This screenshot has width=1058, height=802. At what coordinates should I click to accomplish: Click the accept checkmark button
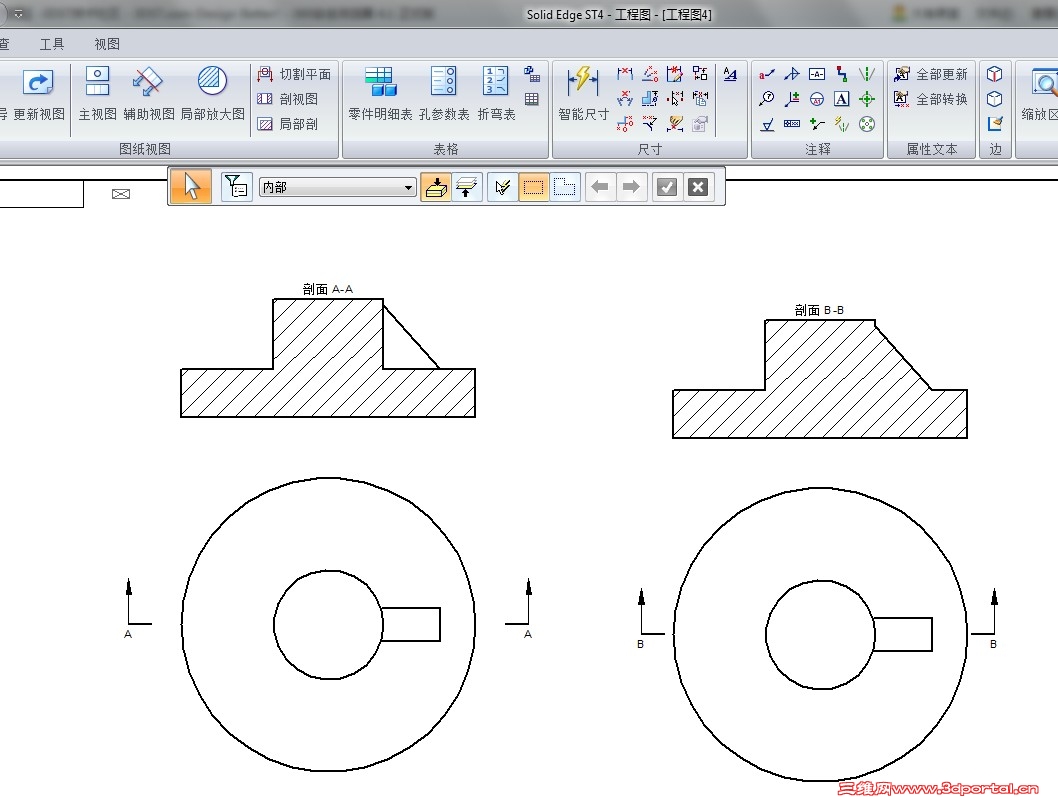coord(667,187)
